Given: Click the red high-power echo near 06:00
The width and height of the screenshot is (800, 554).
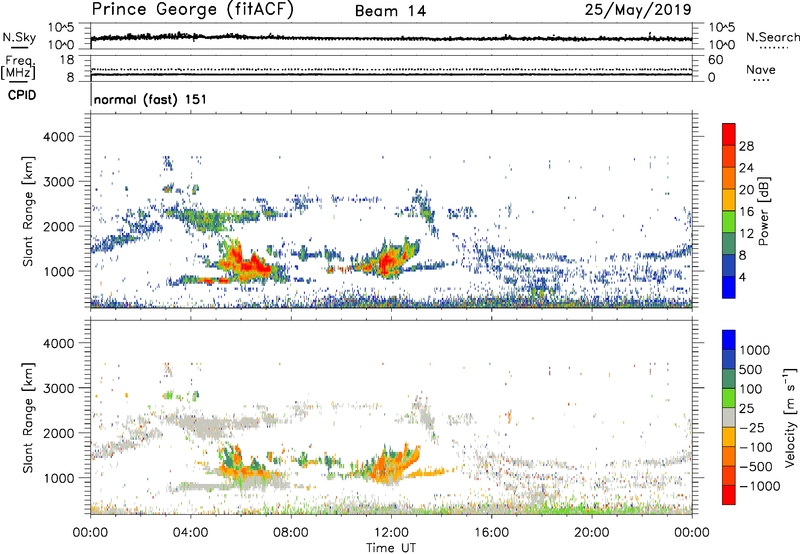Looking at the screenshot, I should coord(245,263).
